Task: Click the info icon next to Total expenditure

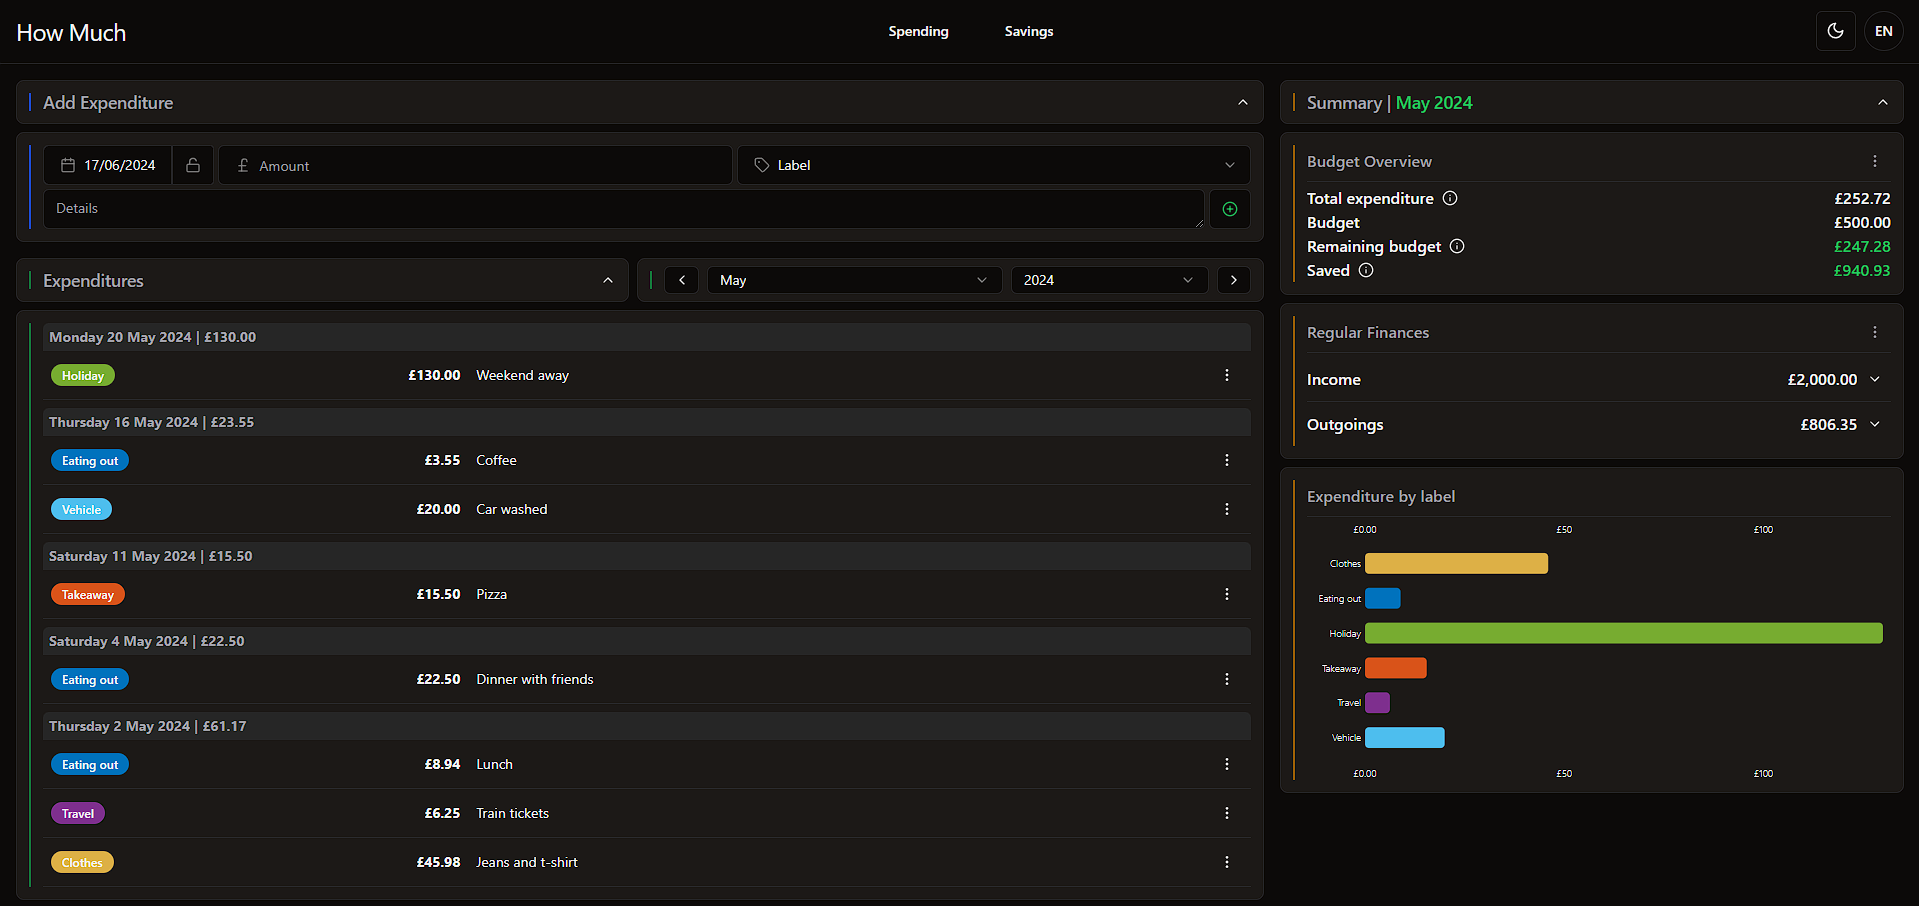Action: 1449,198
